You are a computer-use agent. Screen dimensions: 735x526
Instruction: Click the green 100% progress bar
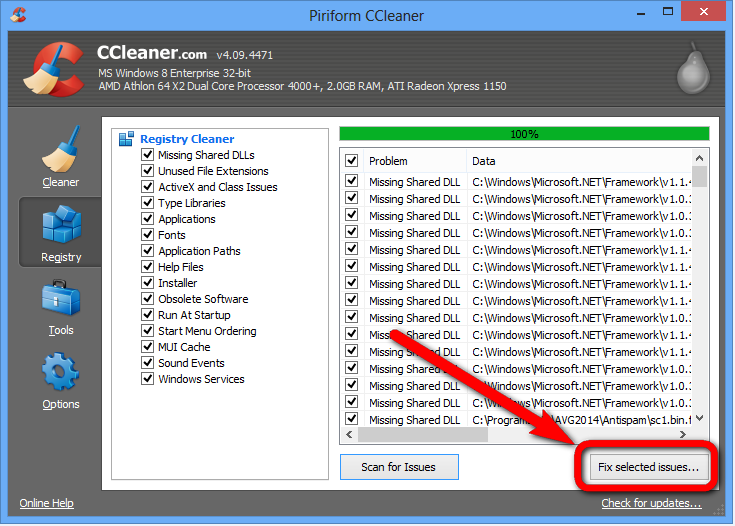point(524,134)
